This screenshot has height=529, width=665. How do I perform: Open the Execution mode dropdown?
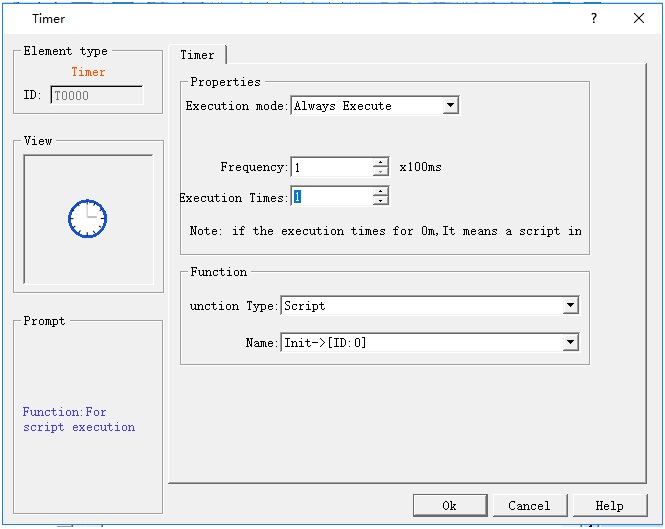450,106
